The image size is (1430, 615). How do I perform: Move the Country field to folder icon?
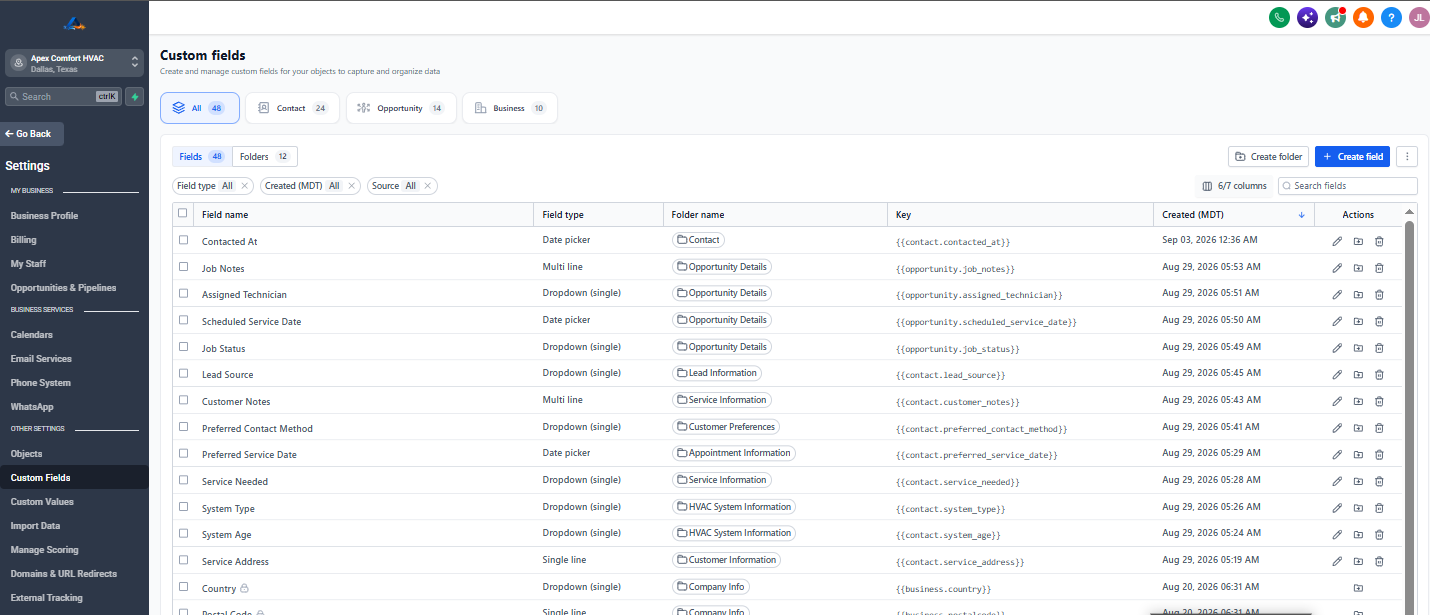(x=1358, y=588)
